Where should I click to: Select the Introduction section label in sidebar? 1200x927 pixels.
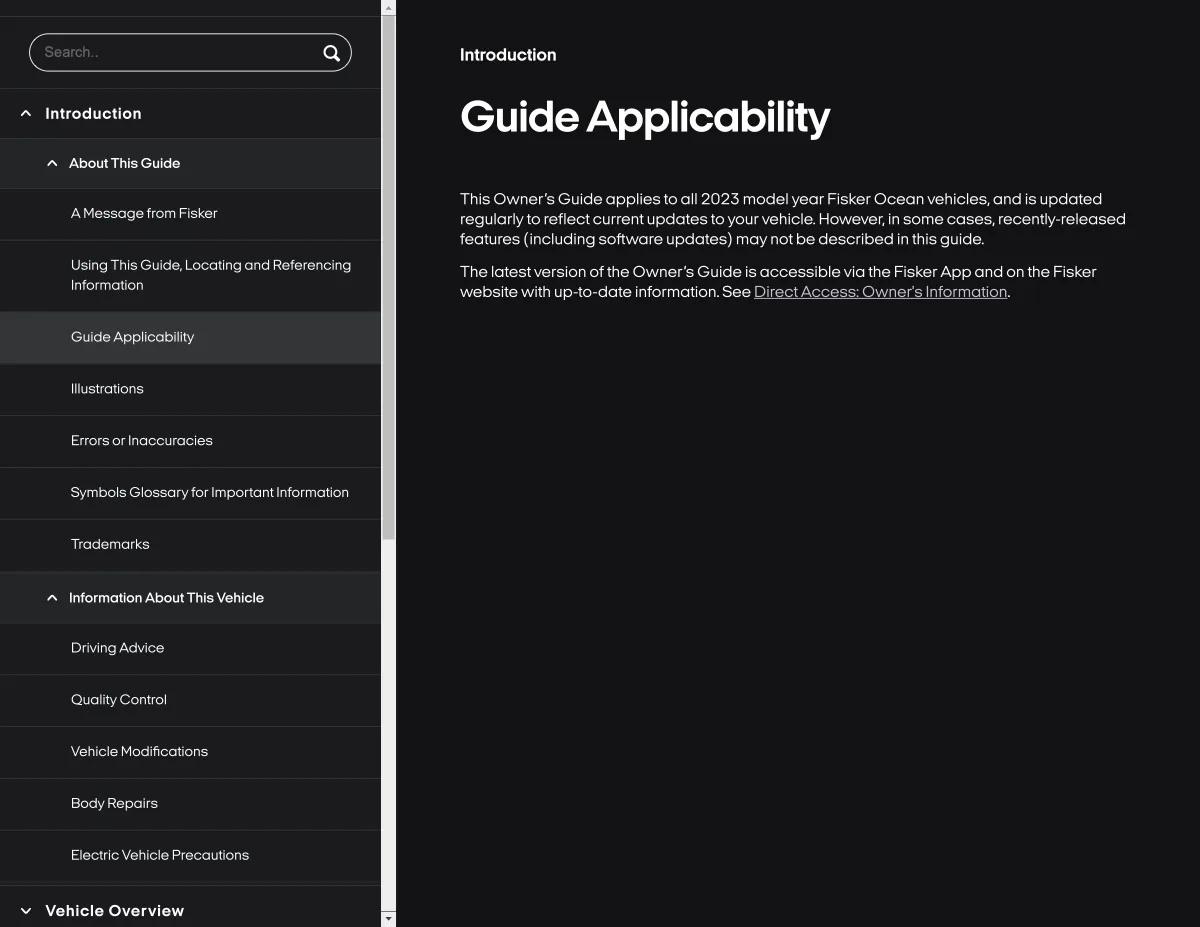[93, 114]
